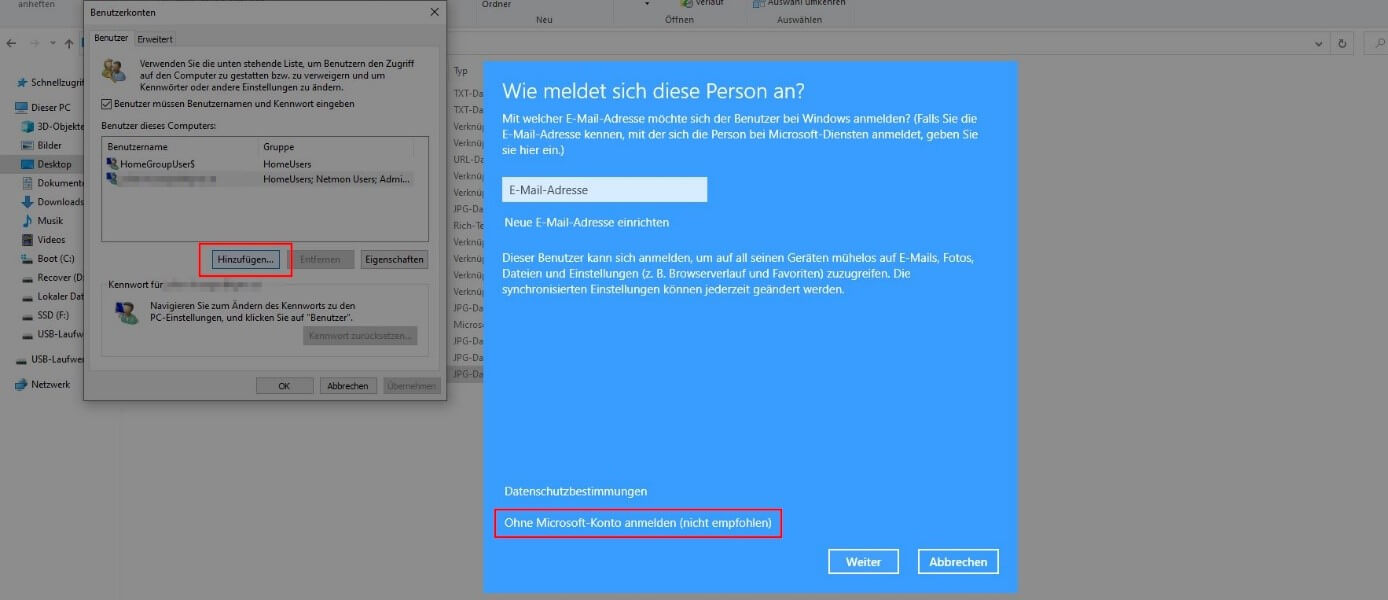This screenshot has height=600, width=1388.
Task: Click Benutzername column header
Action: pyautogui.click(x=181, y=147)
